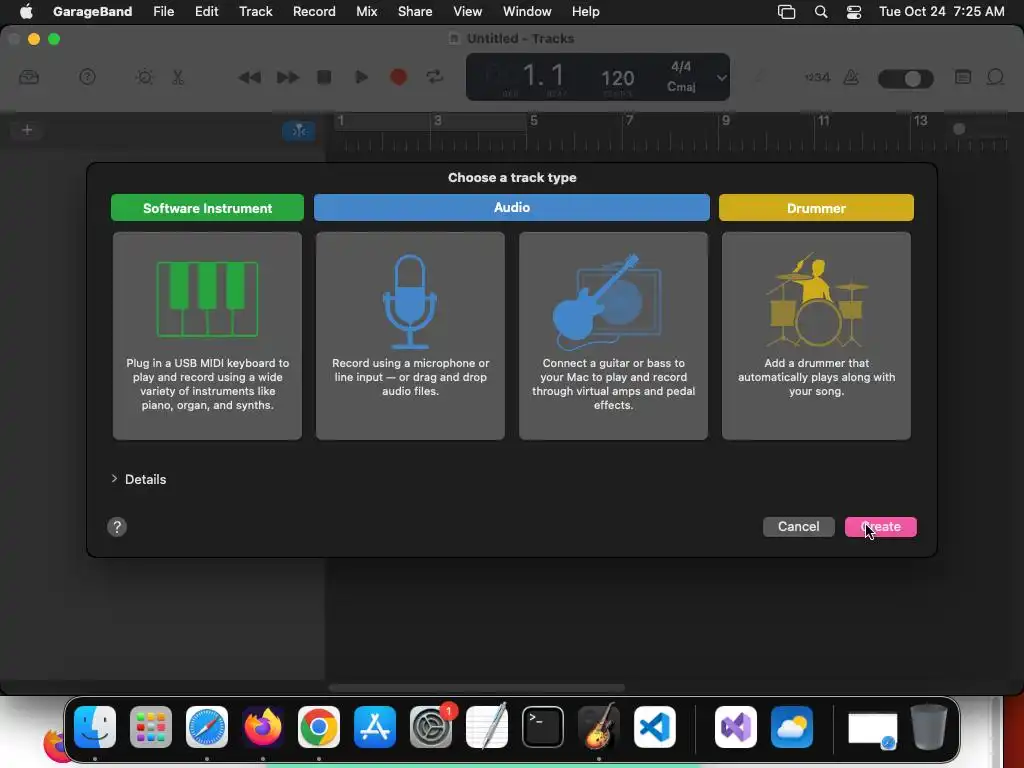The image size is (1024, 768).
Task: Open the LCD display mode dropdown arrow
Action: [x=721, y=78]
